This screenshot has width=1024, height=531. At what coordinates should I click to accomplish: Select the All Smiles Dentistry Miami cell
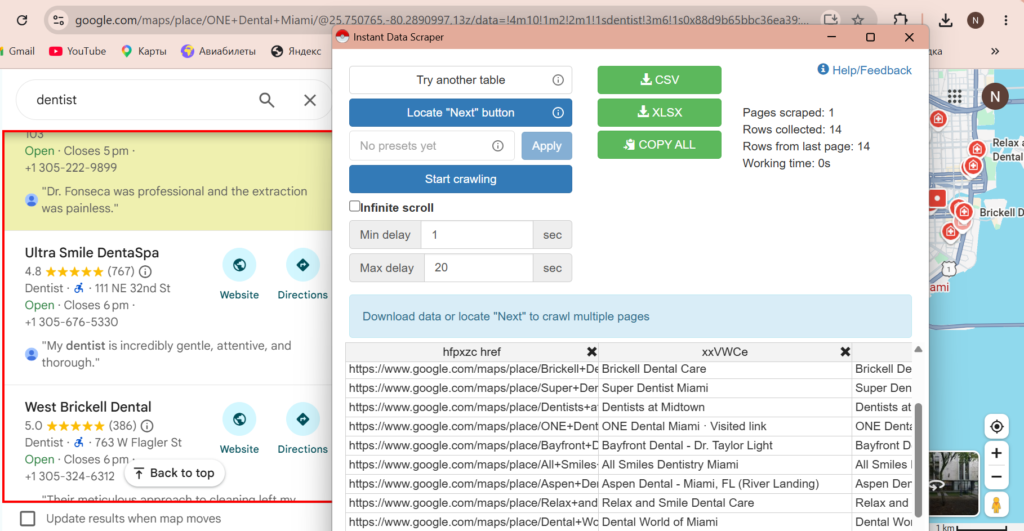pos(725,464)
